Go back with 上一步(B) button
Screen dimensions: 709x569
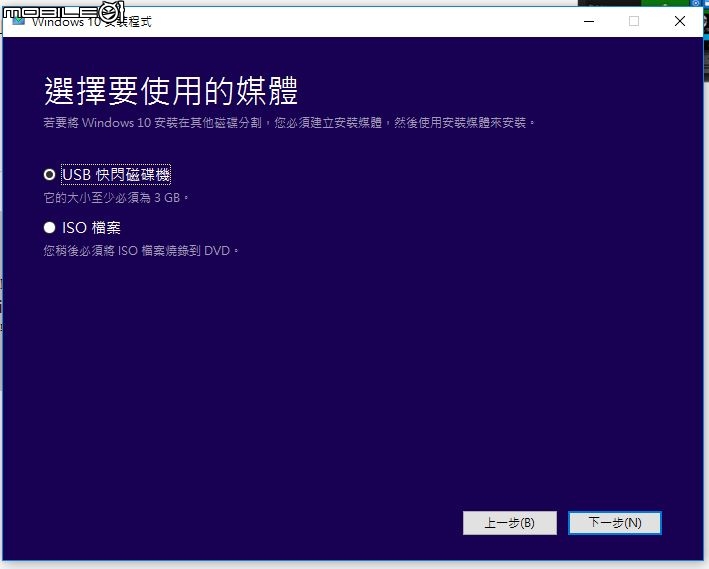[510, 523]
